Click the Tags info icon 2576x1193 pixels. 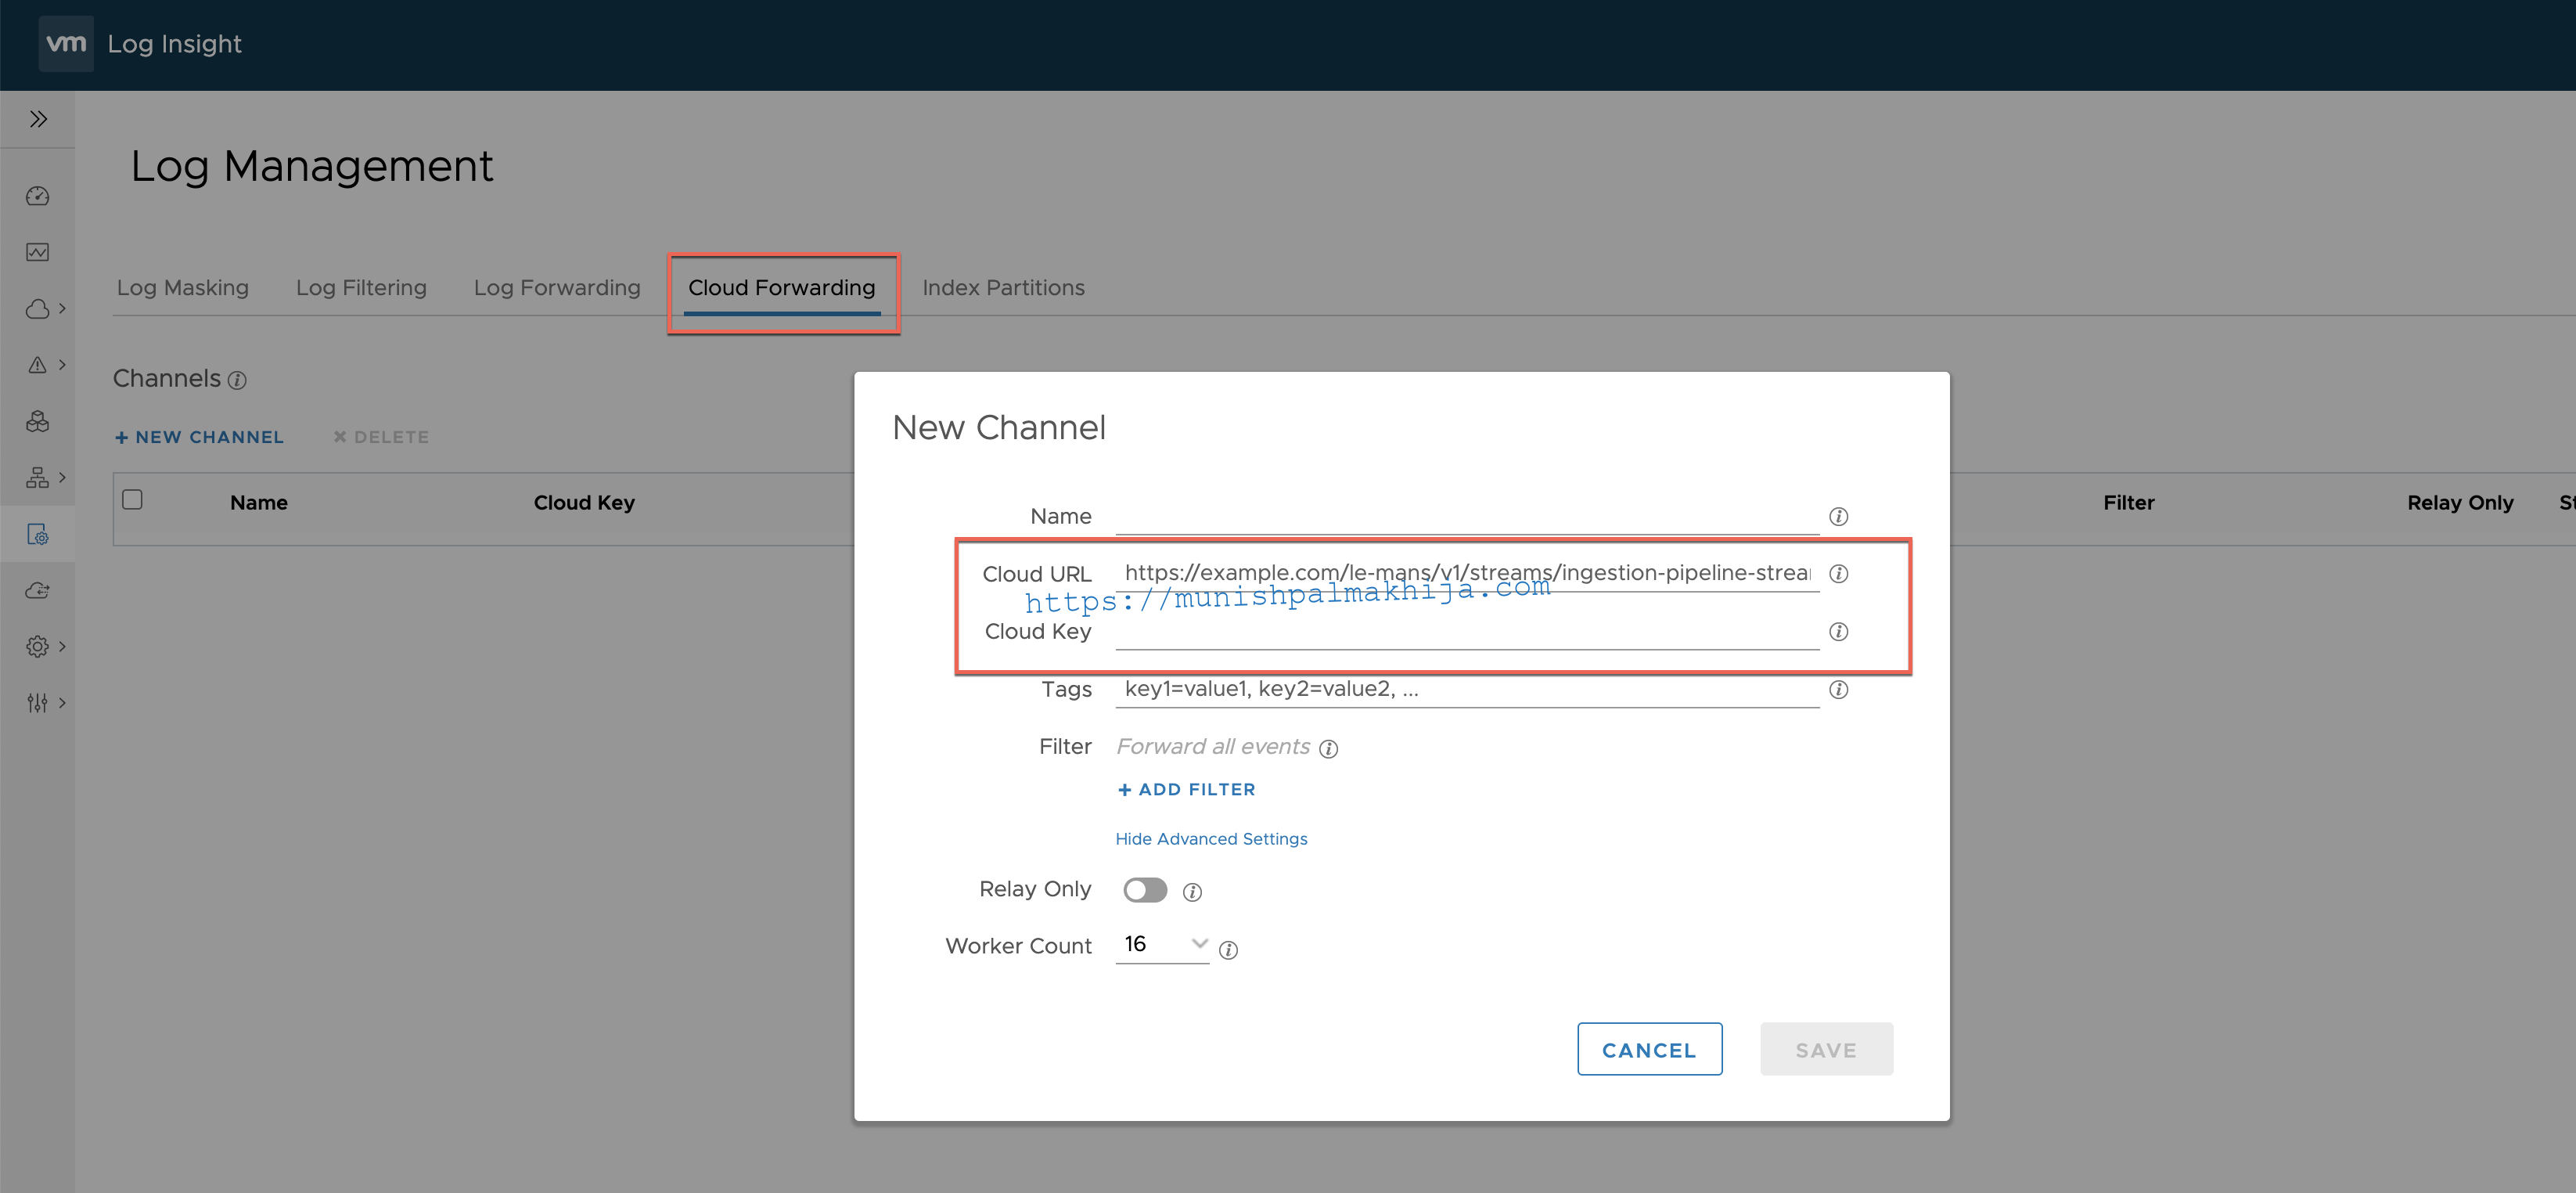[1838, 690]
